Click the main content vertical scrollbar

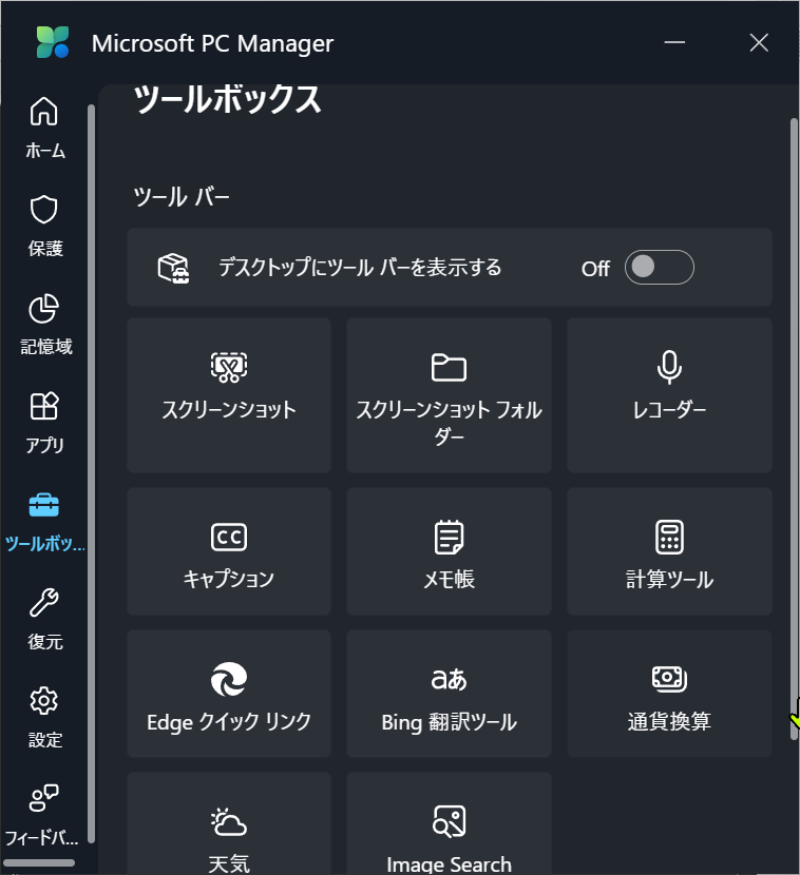click(x=794, y=420)
